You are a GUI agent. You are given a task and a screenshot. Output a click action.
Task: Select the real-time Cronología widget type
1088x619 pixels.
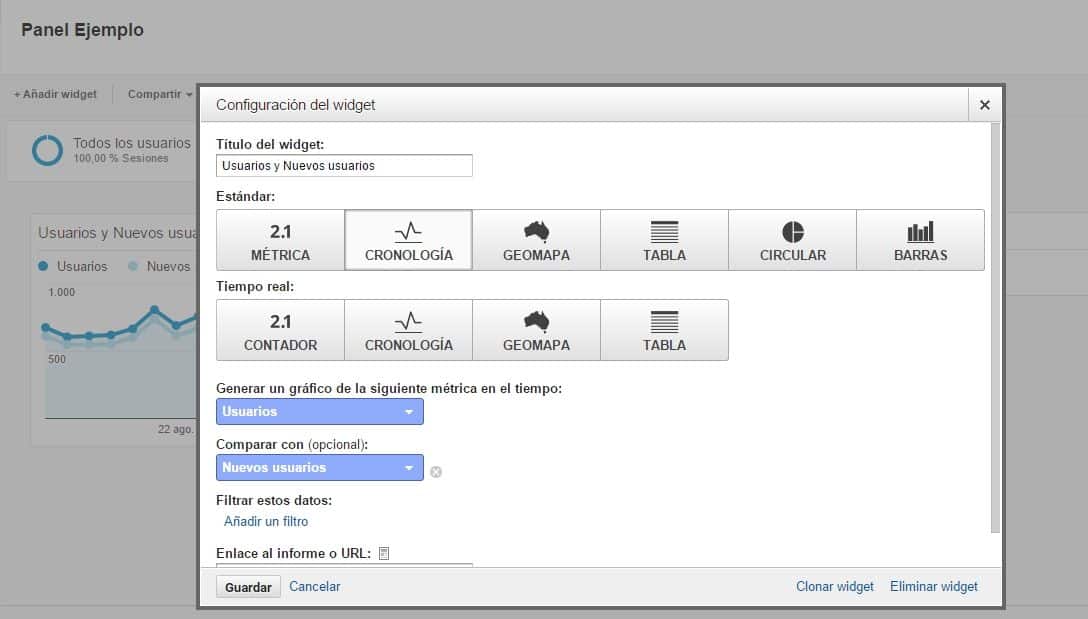pos(409,330)
